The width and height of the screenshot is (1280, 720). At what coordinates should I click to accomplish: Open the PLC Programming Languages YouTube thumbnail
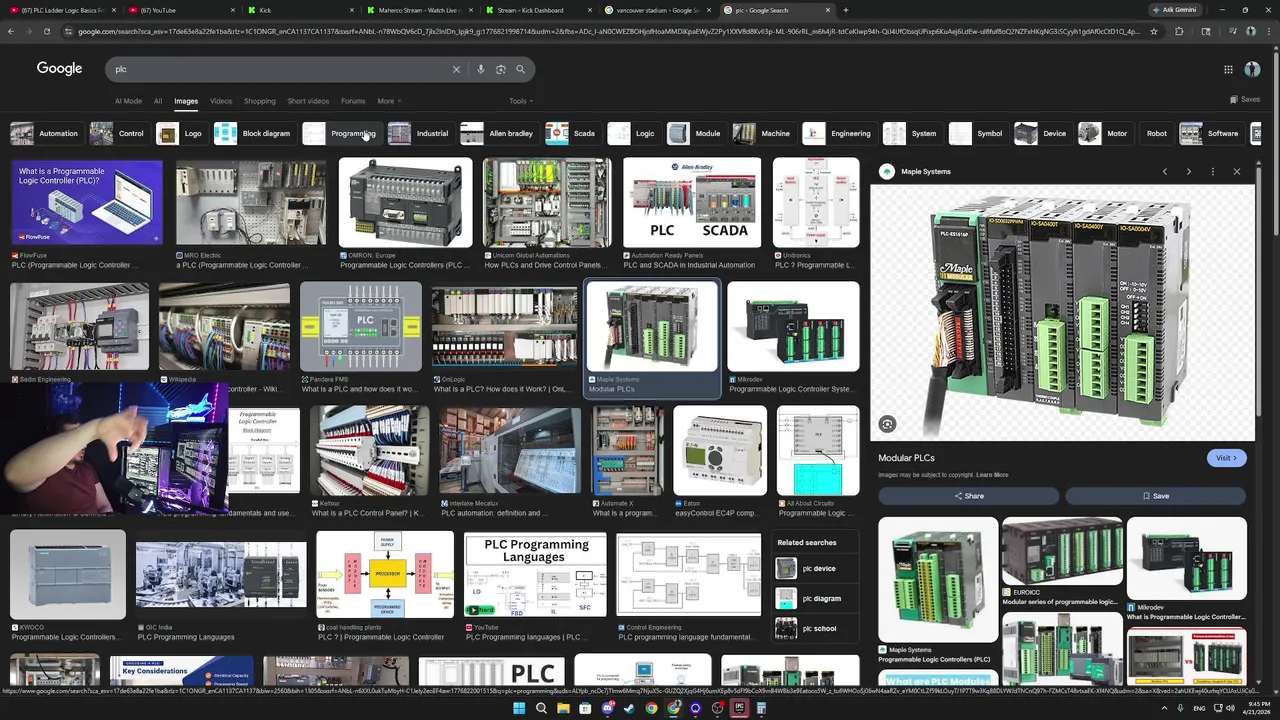point(535,574)
